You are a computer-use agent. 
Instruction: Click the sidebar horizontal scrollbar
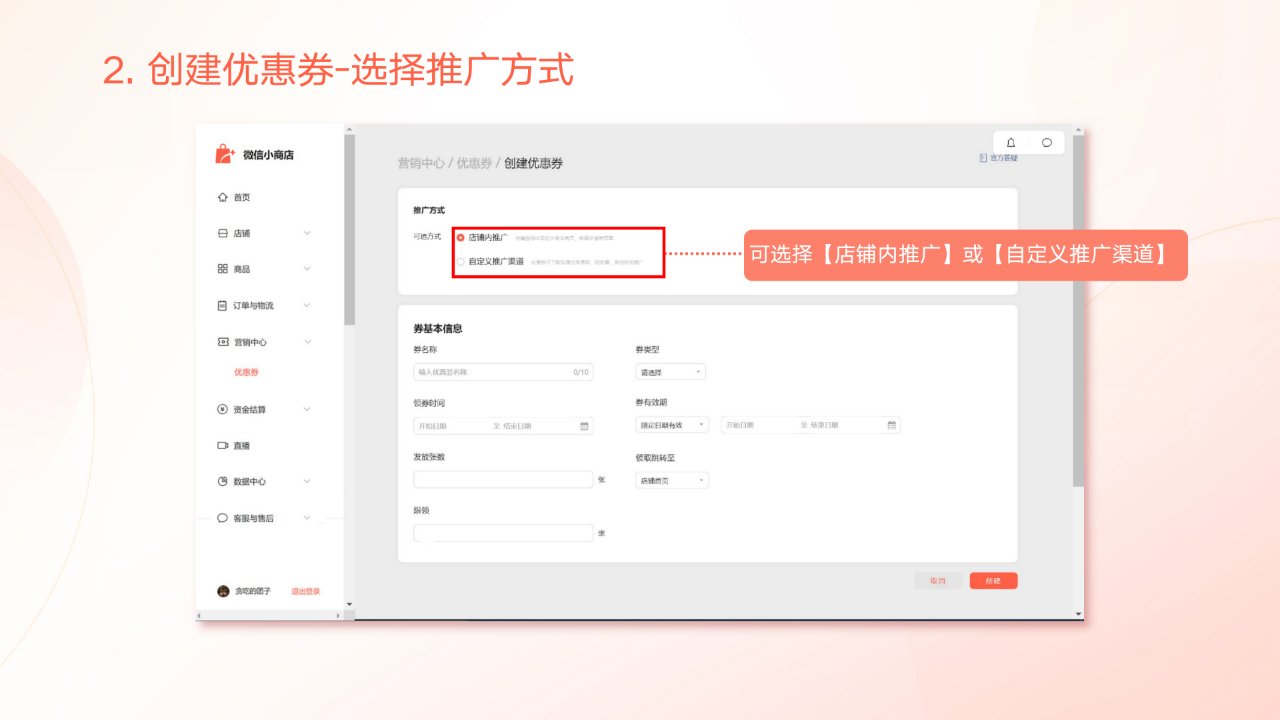pos(267,615)
